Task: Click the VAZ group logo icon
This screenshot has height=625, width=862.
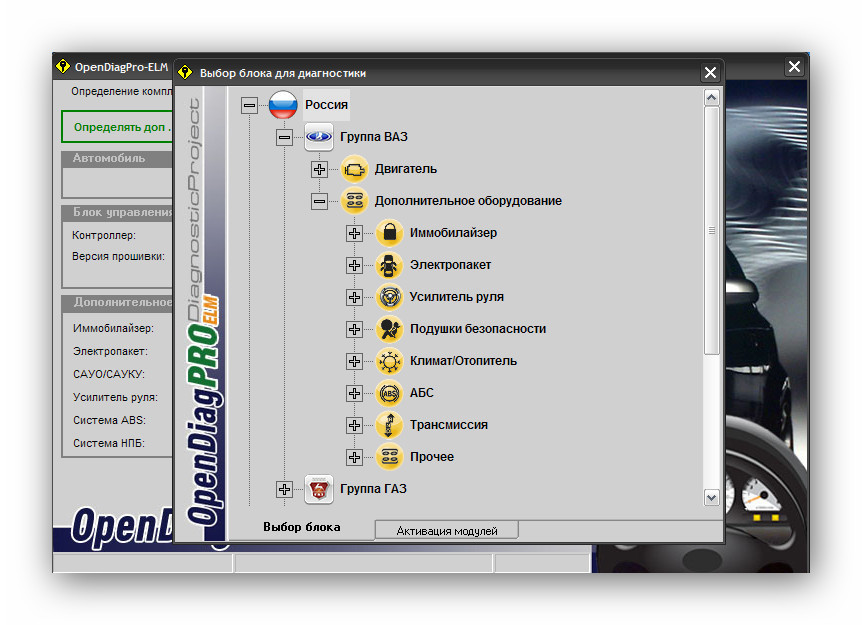Action: pyautogui.click(x=319, y=137)
